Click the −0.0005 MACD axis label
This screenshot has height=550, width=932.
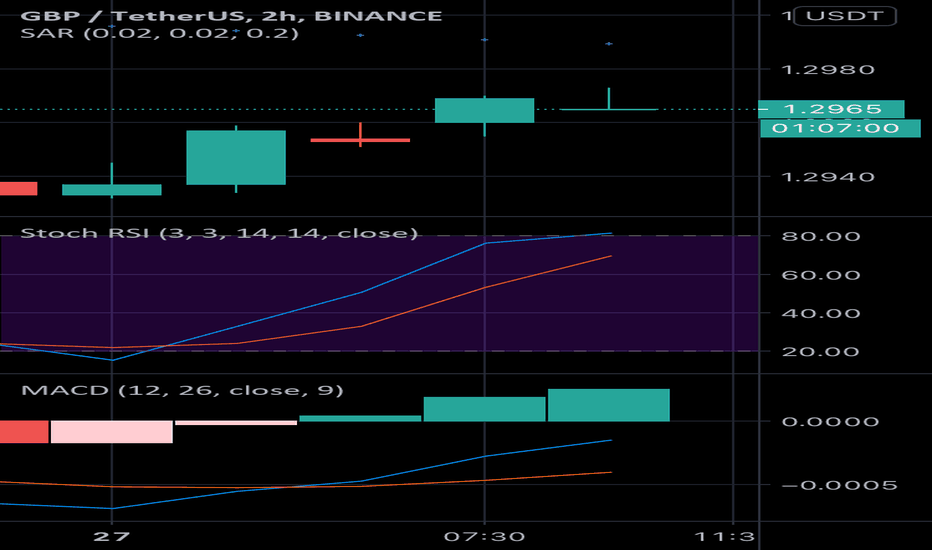[839, 485]
